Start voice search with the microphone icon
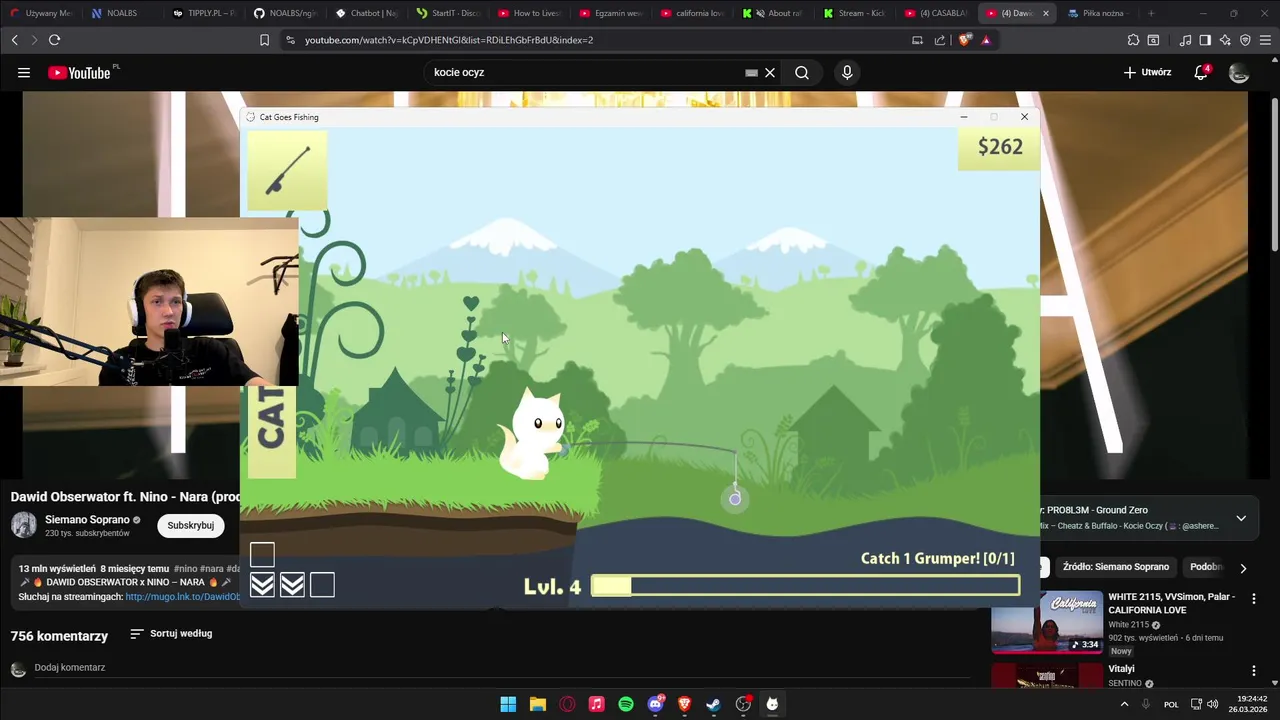 [x=847, y=72]
